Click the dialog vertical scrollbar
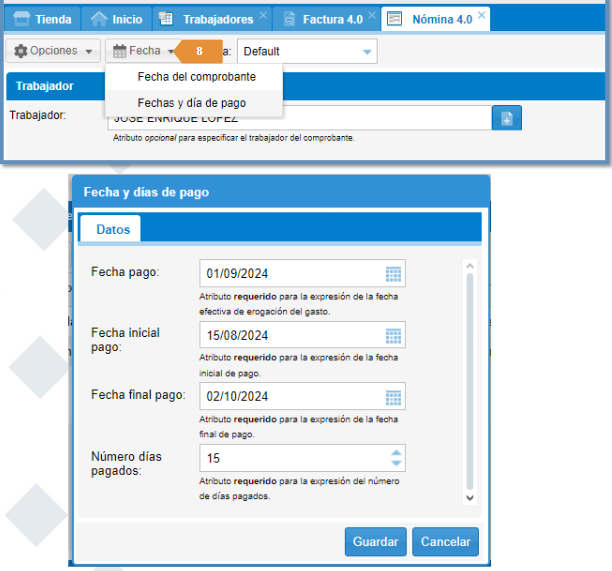 click(468, 380)
